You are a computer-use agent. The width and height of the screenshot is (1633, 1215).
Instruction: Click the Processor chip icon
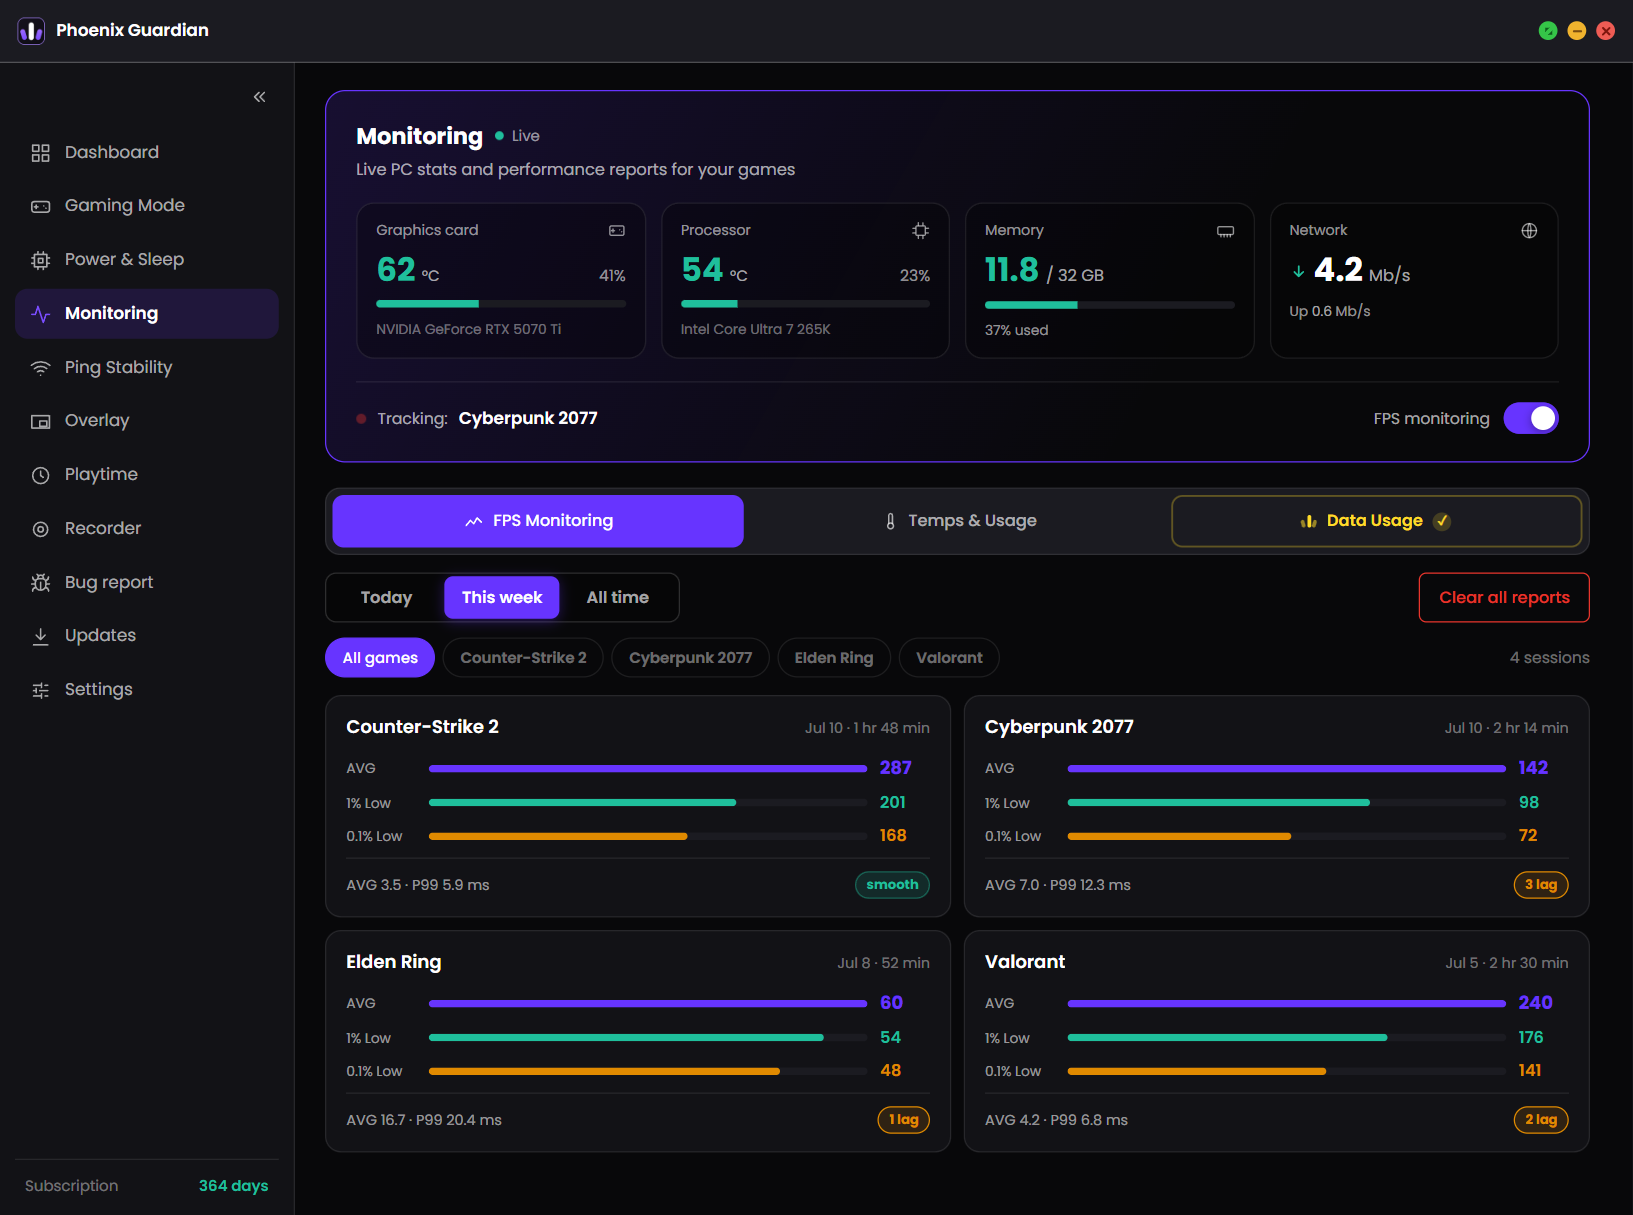coord(921,231)
